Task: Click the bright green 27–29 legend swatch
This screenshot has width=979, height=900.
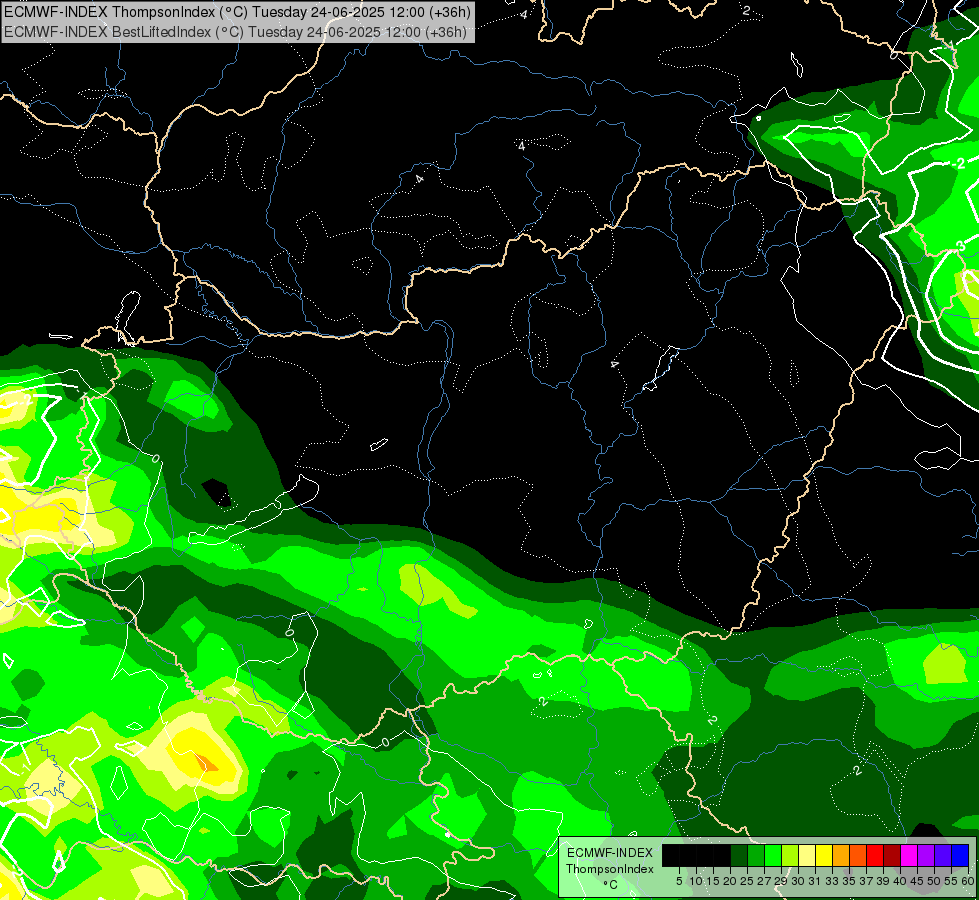Action: [773, 855]
